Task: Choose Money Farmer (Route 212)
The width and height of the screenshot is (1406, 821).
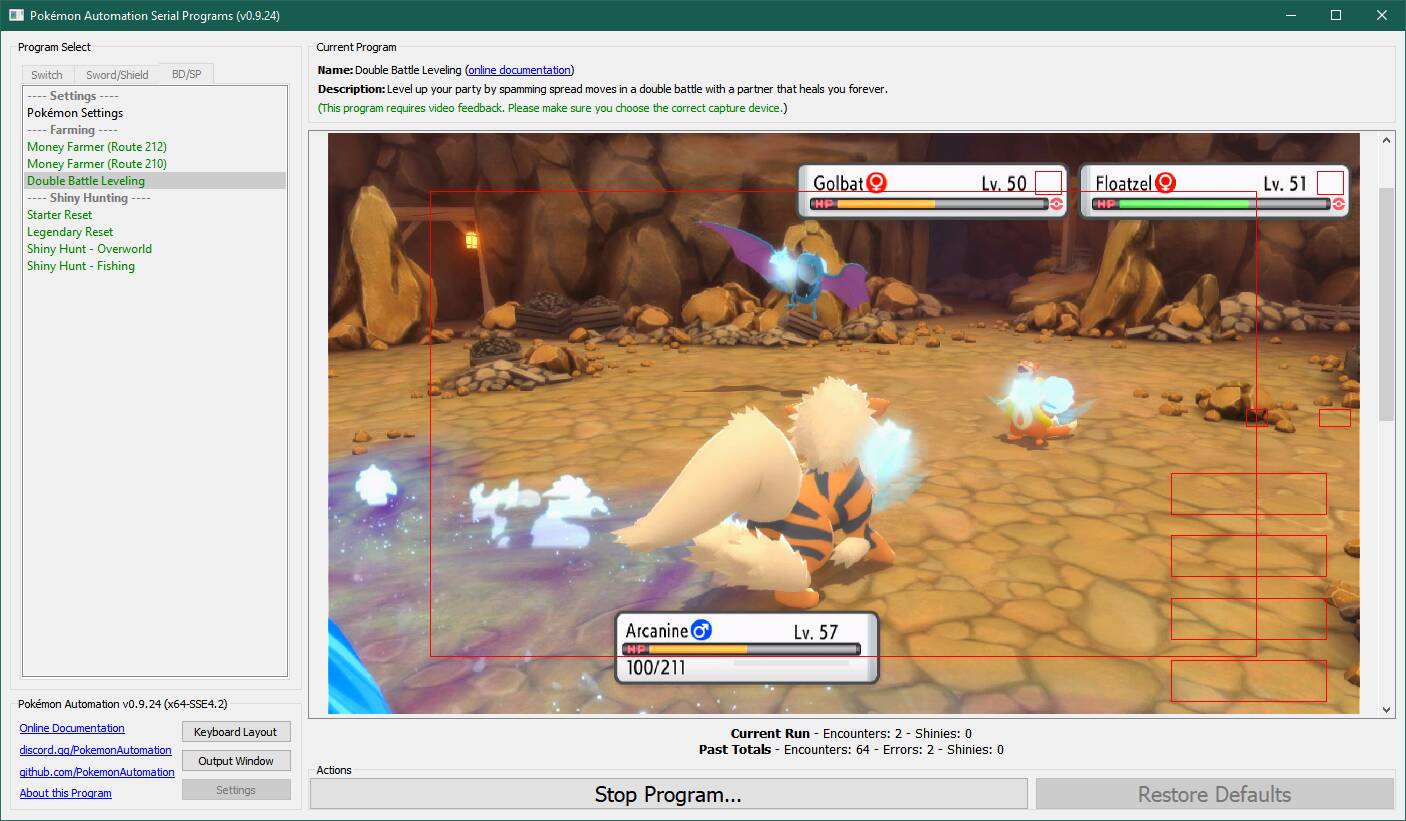Action: pos(97,147)
